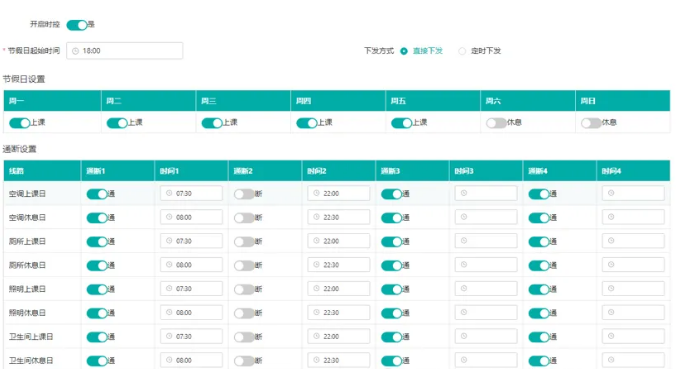
Task: Click the 节假日设置 section heading
Action: point(24,79)
